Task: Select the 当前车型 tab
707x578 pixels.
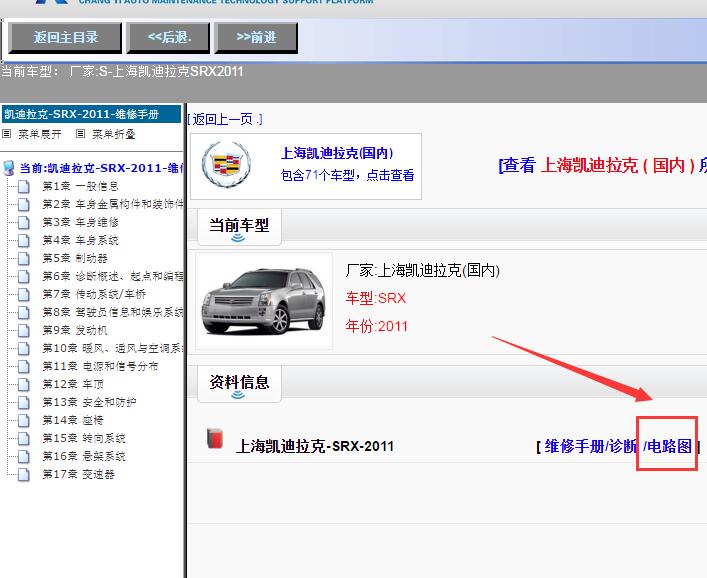Action: tap(239, 227)
